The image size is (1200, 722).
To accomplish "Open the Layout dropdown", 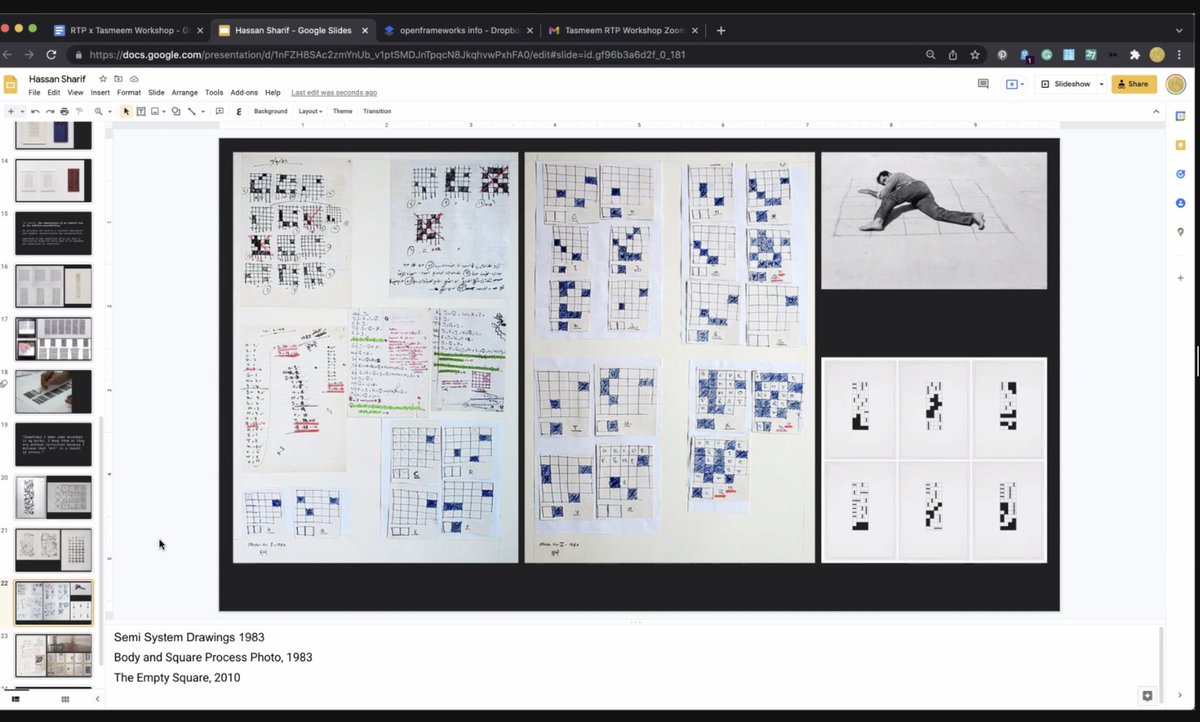I will click(x=310, y=111).
